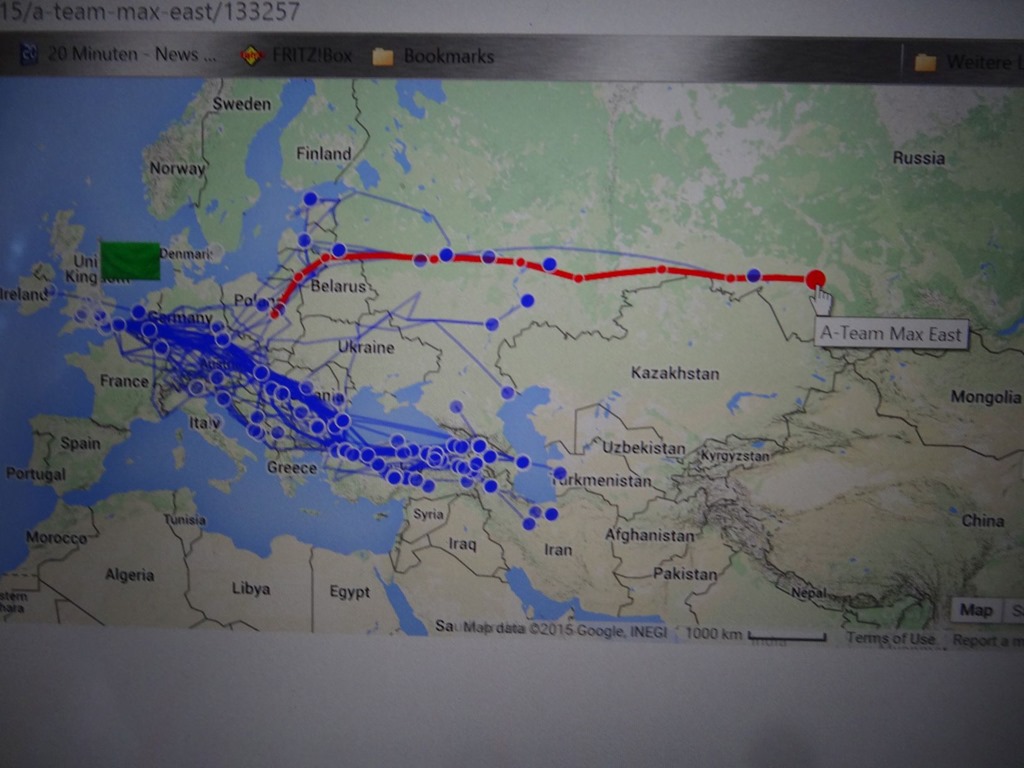The height and width of the screenshot is (768, 1024).
Task: Click the 20 Minuten News bookmark icon
Action: coord(29,55)
